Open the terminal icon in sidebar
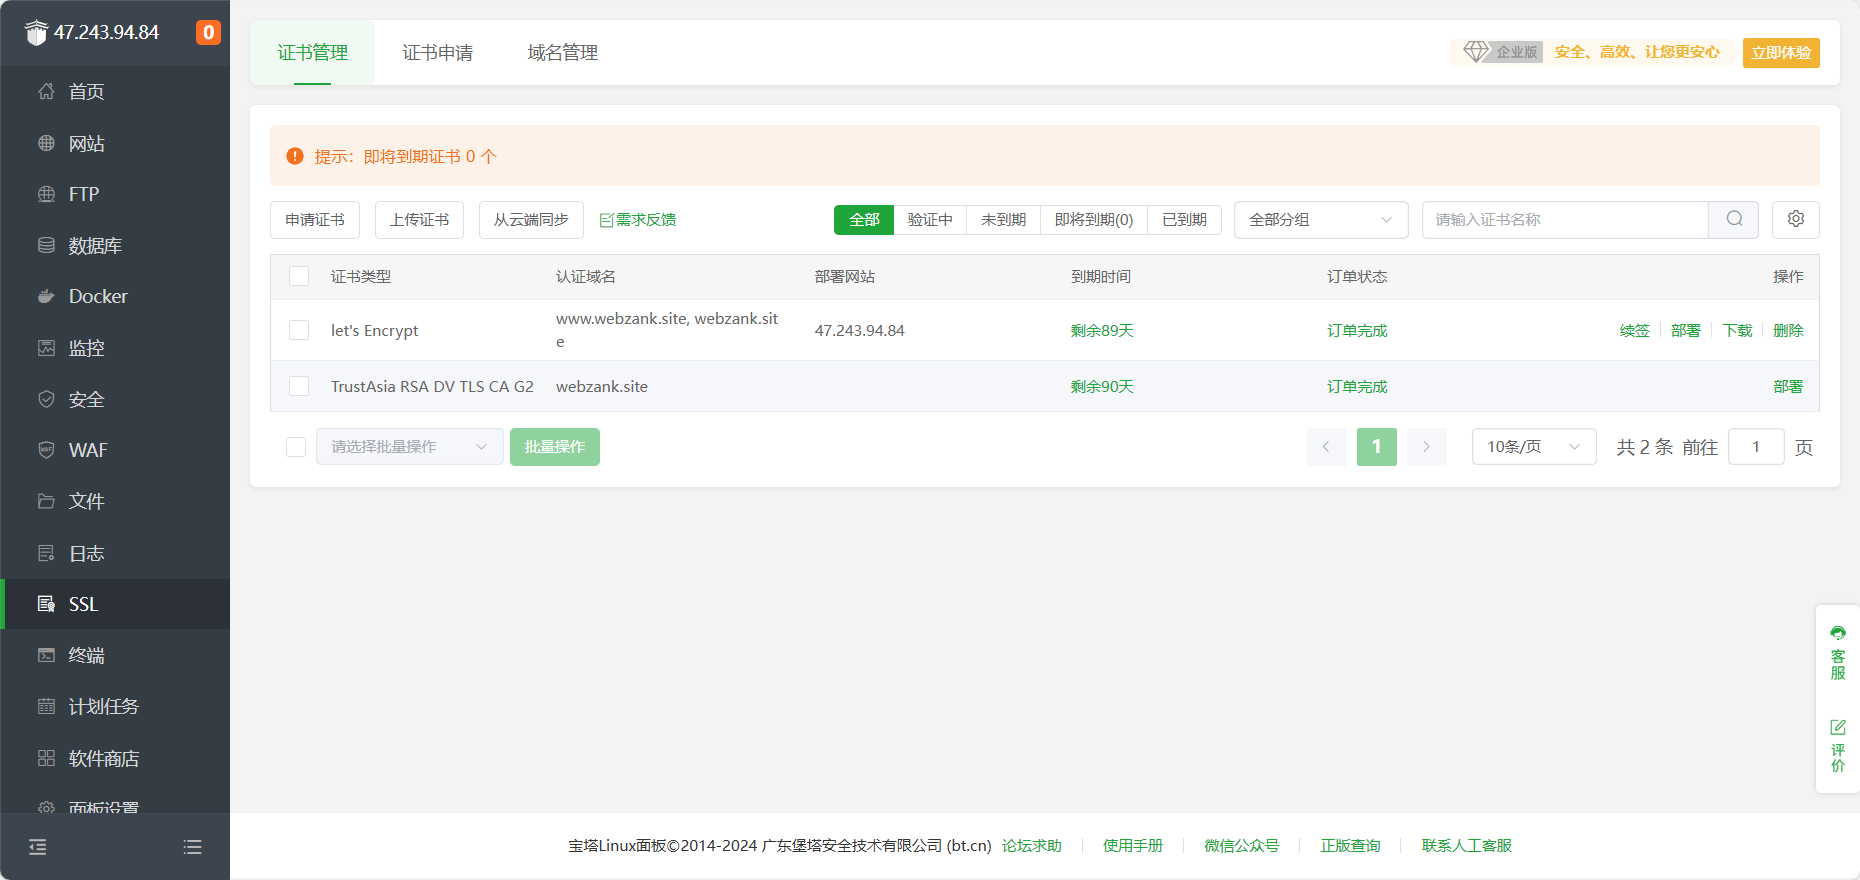 pyautogui.click(x=46, y=655)
